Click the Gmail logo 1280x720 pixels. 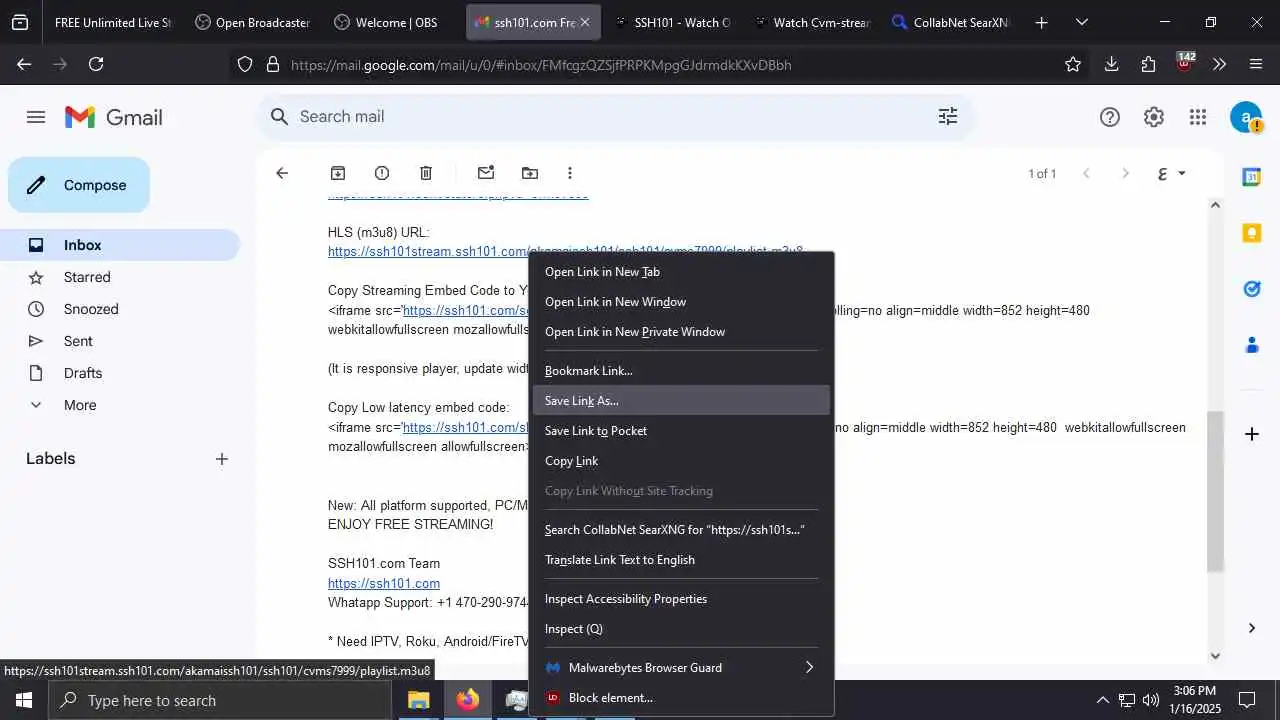point(113,117)
